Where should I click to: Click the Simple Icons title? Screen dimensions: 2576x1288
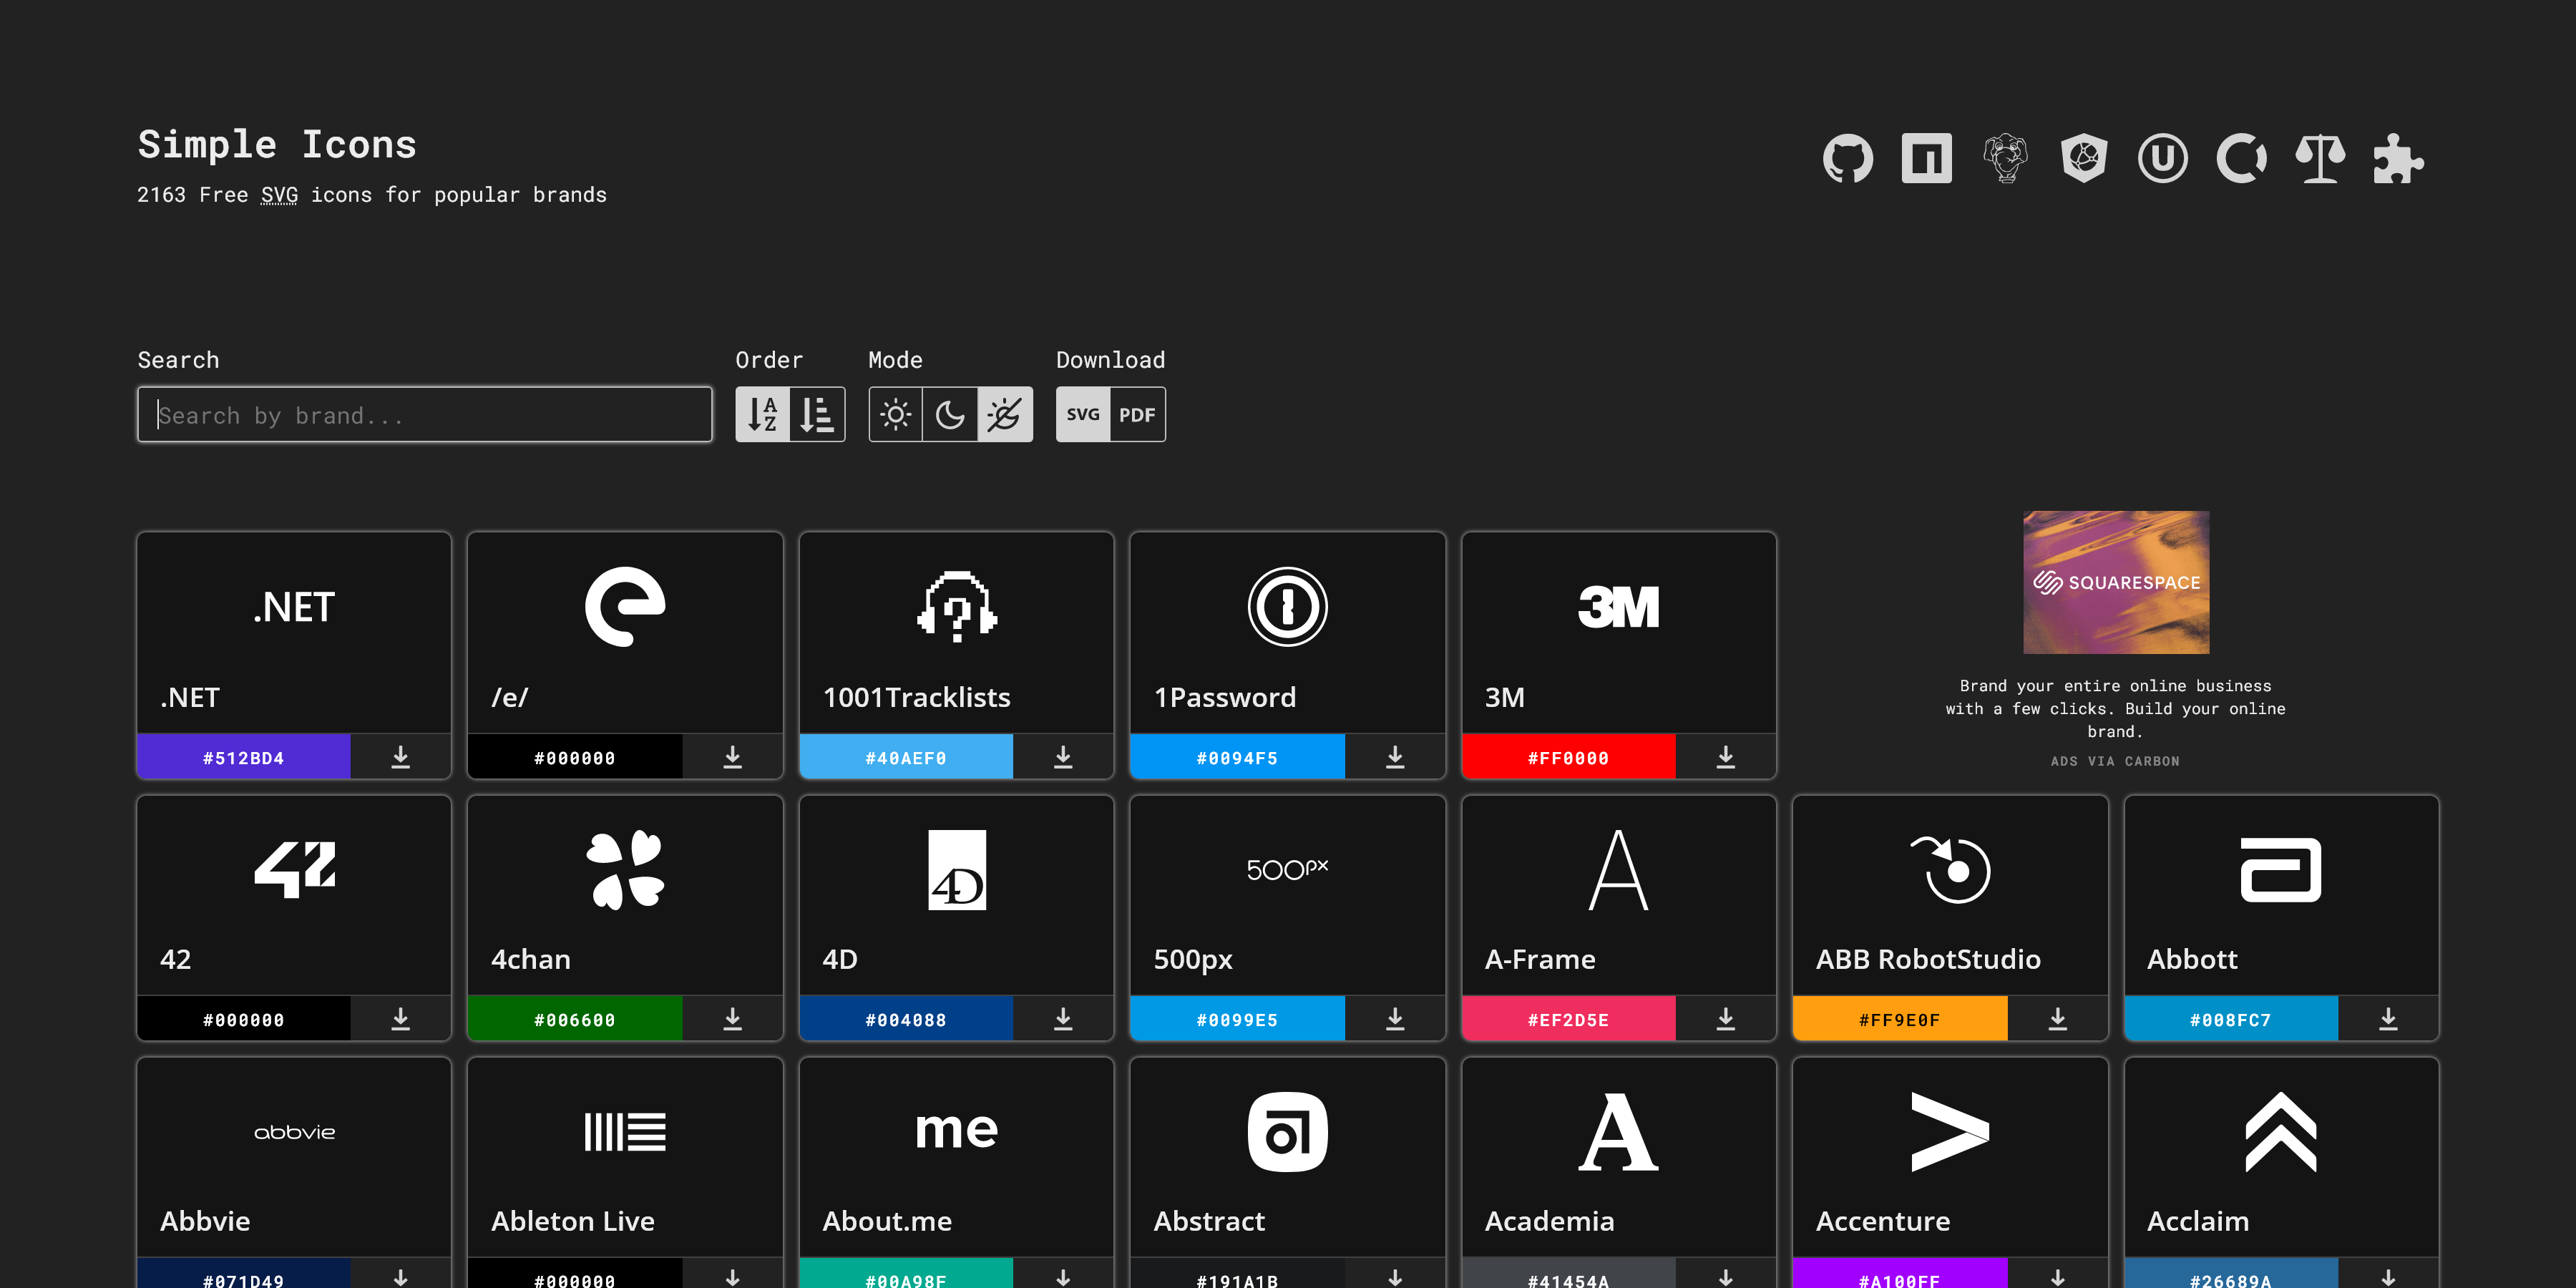pos(277,145)
